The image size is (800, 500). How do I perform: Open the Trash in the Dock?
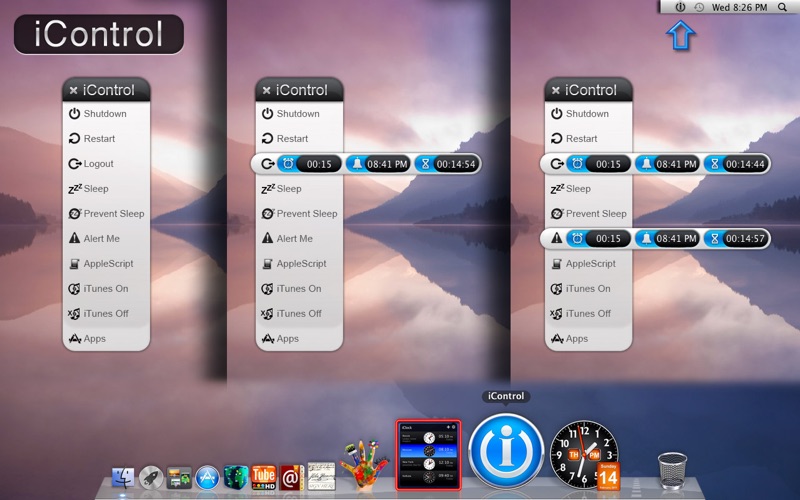(672, 471)
